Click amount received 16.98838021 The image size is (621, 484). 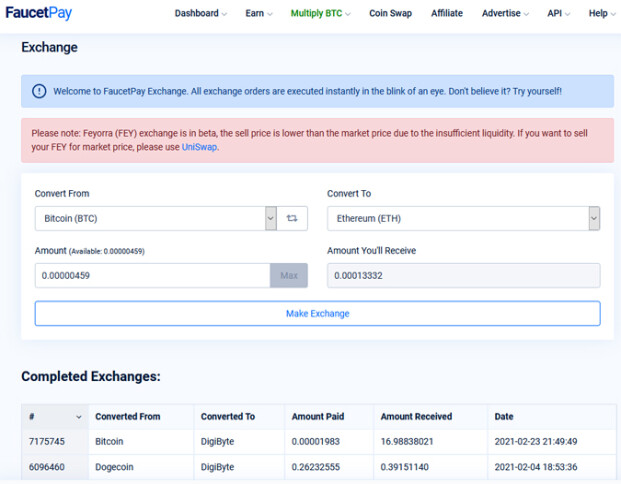[x=407, y=442]
